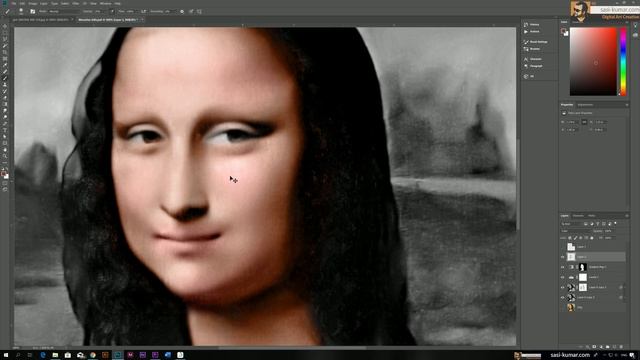Toggle visibility of the Gradient Map layer

click(562, 267)
